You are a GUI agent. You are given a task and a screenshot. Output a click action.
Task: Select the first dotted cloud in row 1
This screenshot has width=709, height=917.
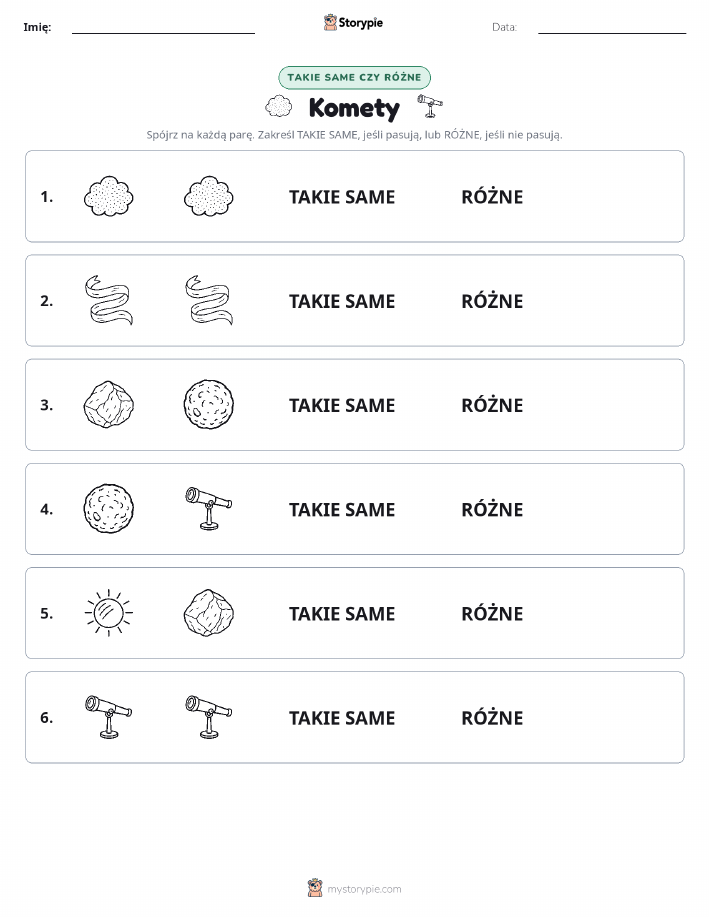click(x=109, y=196)
